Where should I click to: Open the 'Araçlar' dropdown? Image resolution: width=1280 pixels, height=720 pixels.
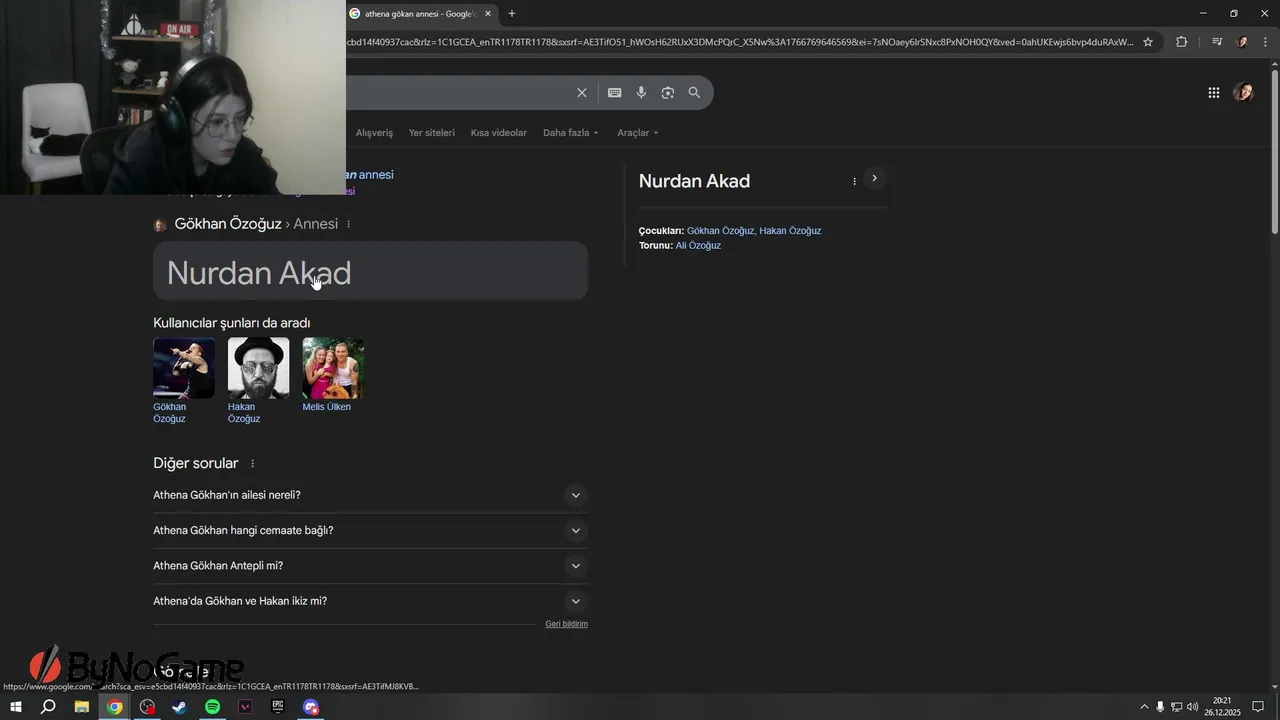pos(638,133)
